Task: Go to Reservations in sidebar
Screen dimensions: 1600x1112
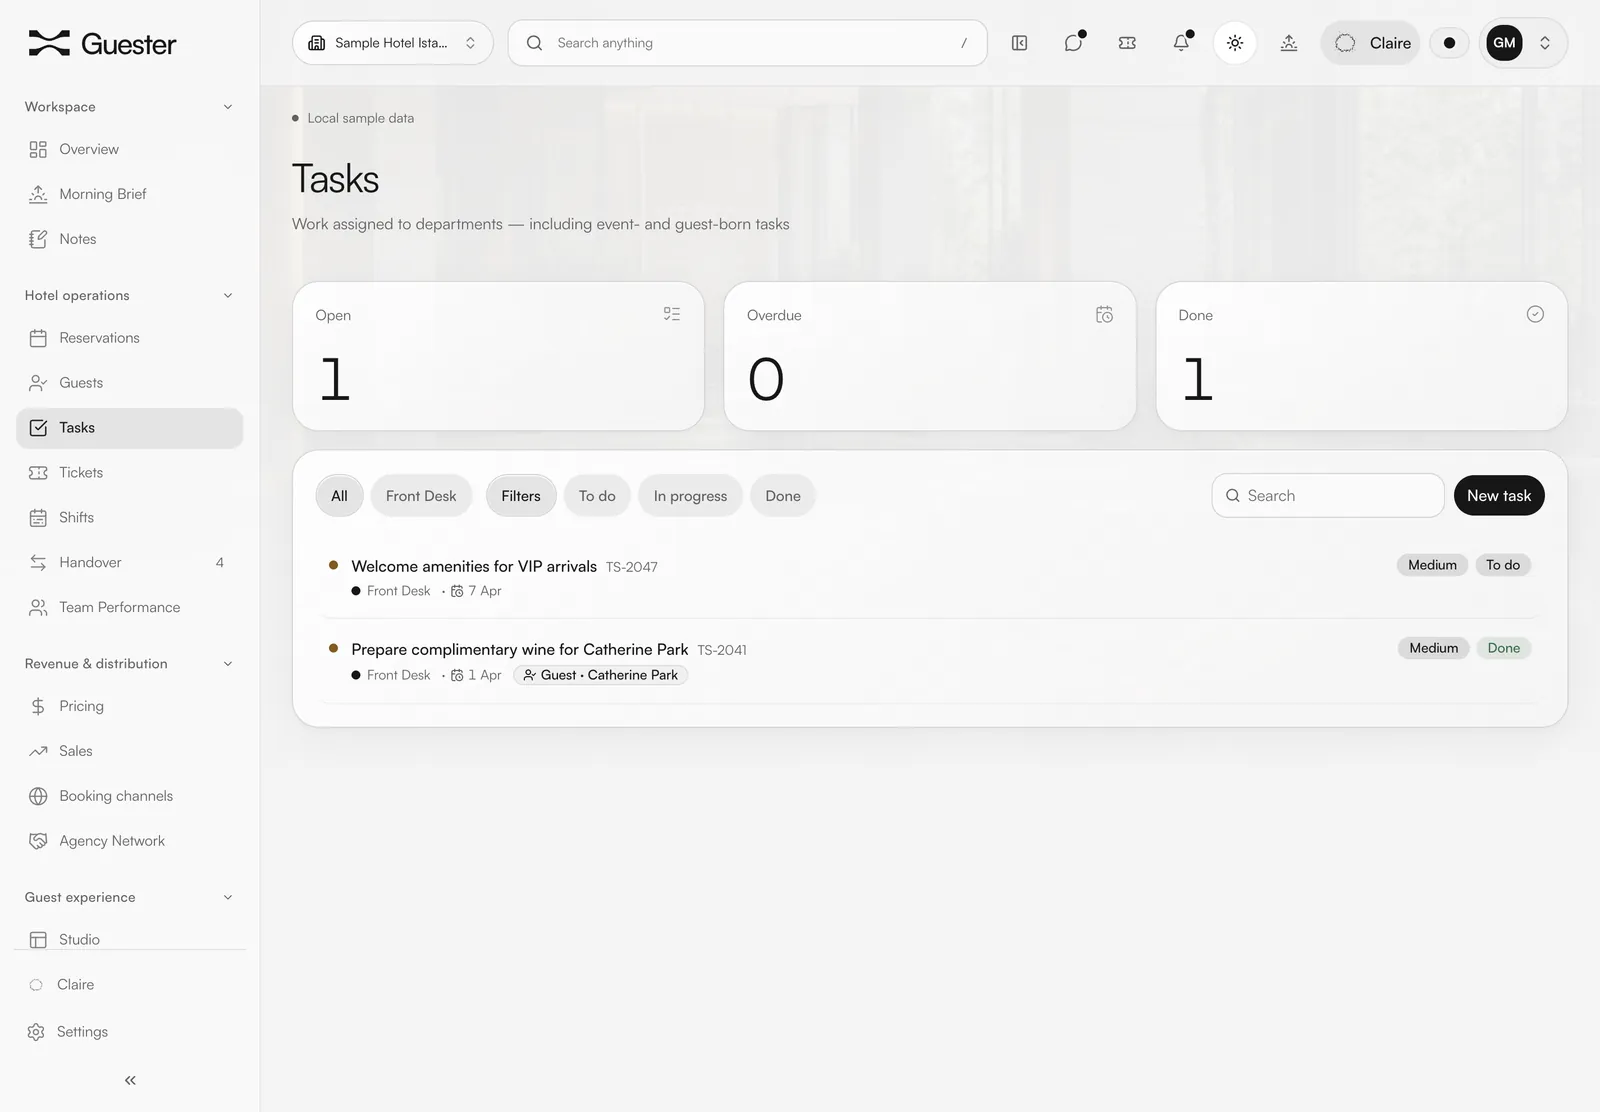Action: pyautogui.click(x=129, y=338)
